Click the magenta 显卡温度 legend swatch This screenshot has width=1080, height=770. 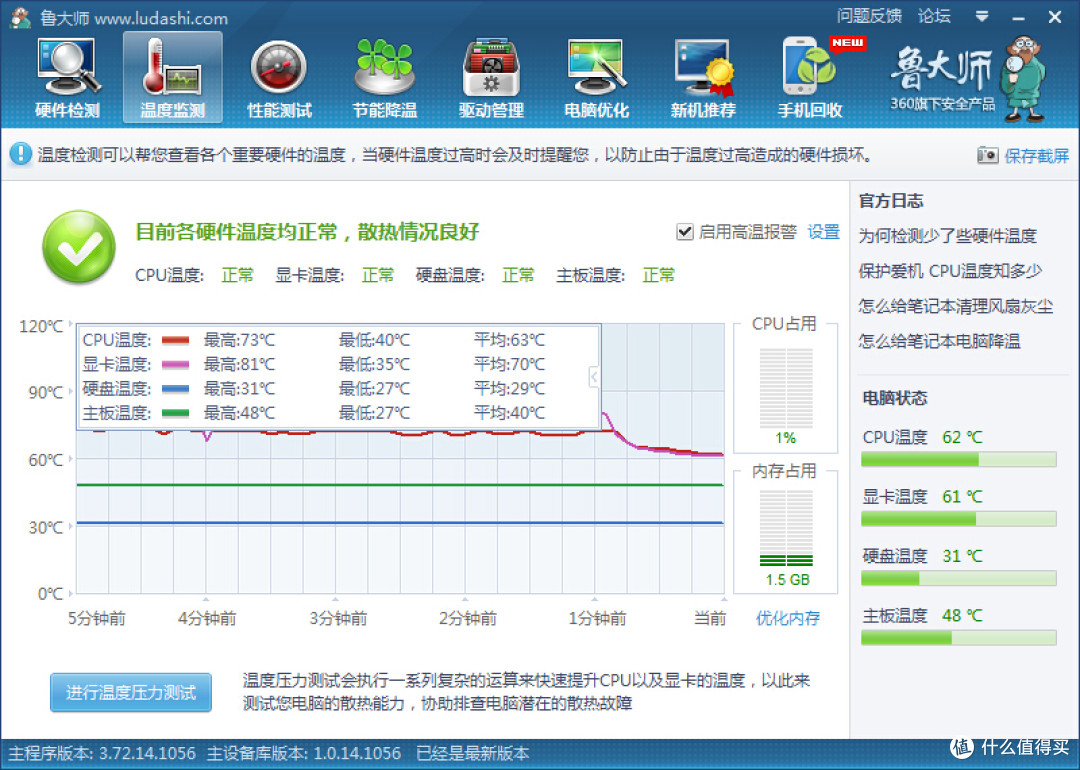click(x=175, y=364)
